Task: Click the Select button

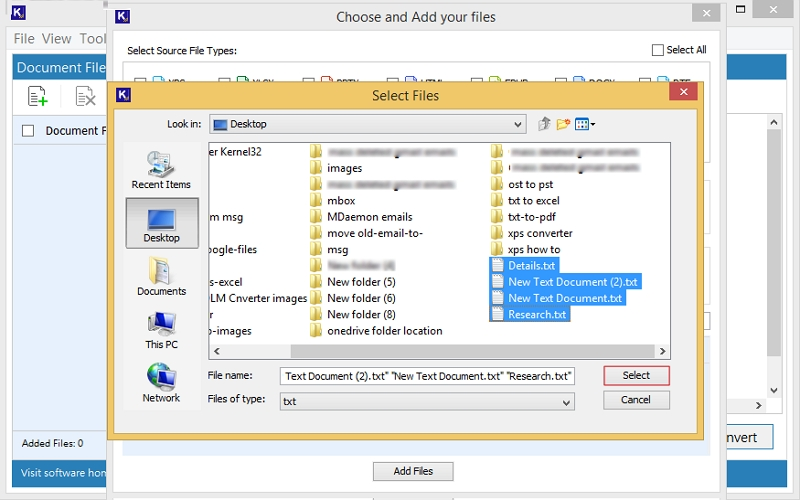Action: pos(636,376)
